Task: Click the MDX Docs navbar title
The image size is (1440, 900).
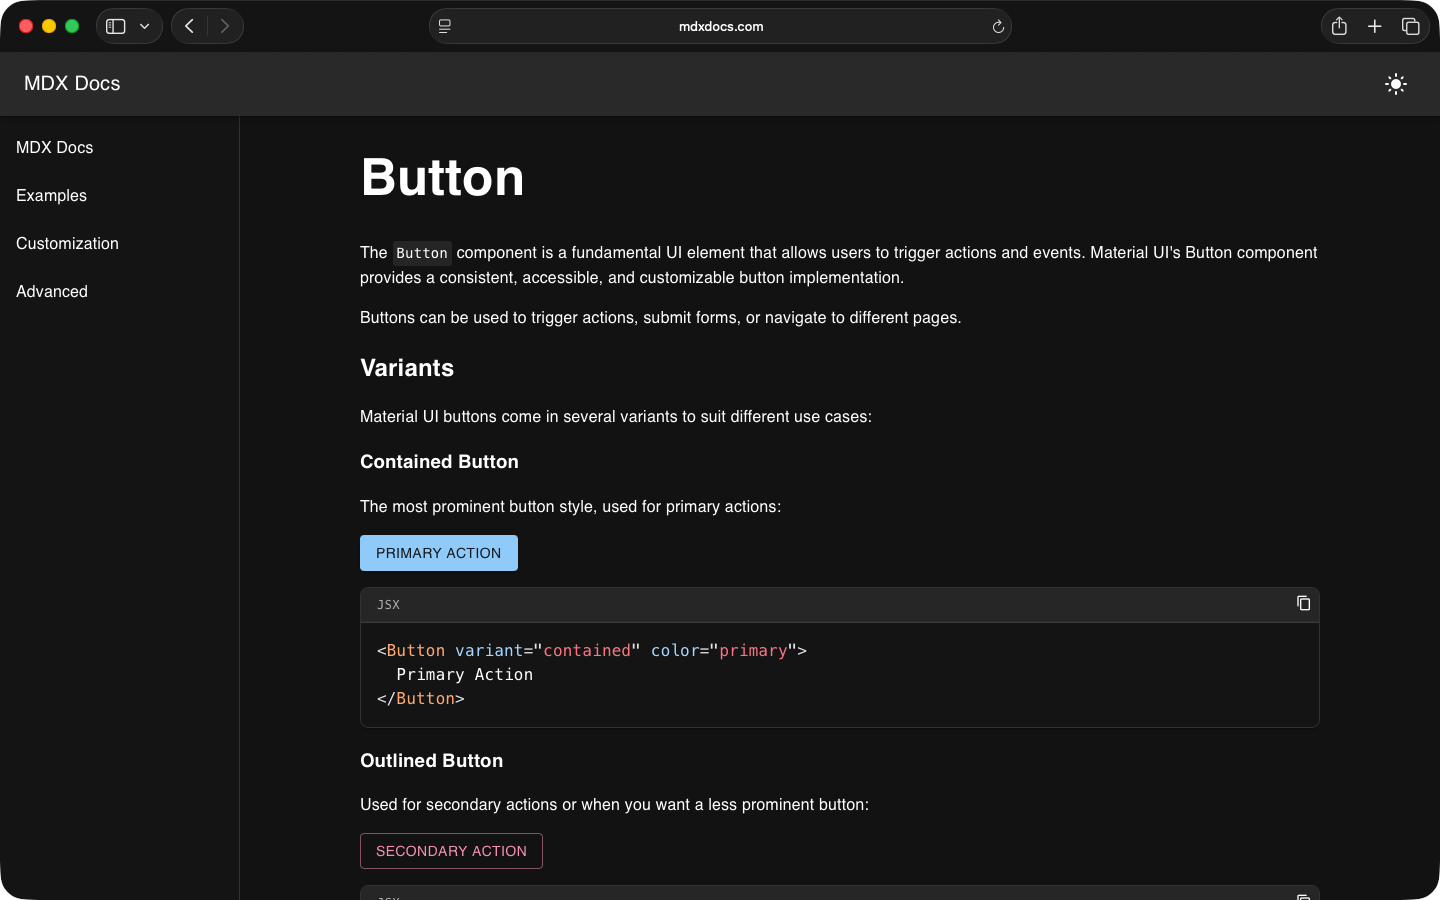Action: (71, 84)
